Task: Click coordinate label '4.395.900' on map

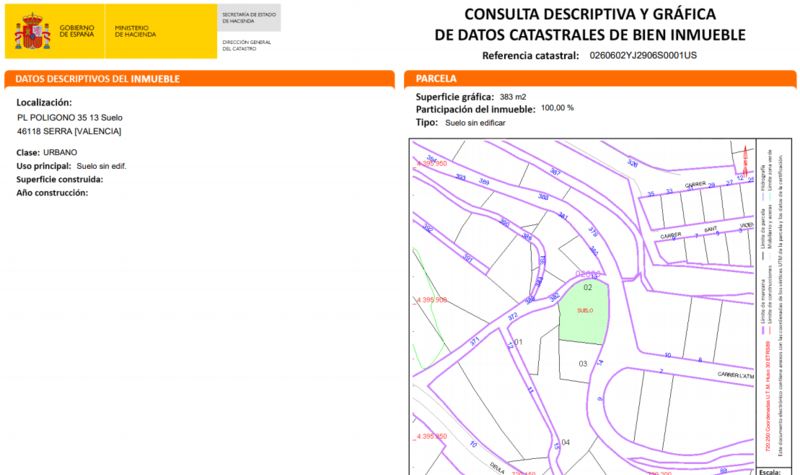Action: tap(432, 300)
